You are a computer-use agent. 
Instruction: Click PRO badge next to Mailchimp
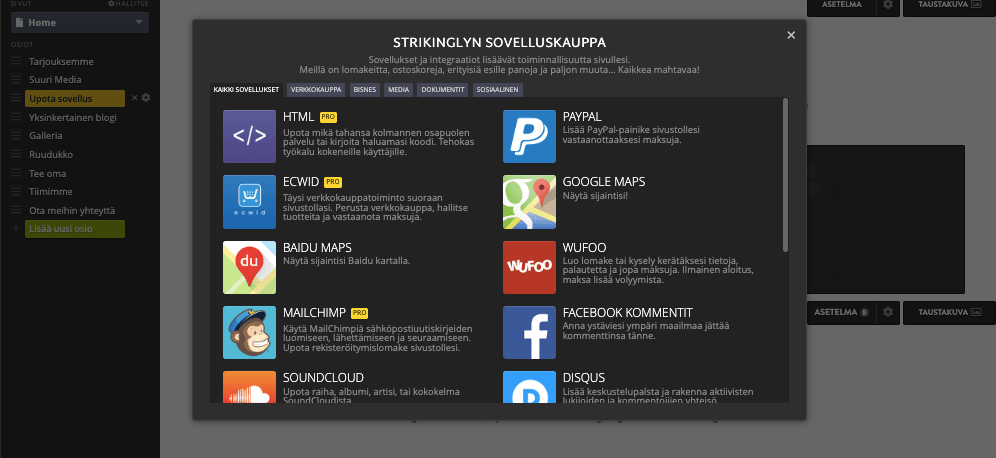click(360, 313)
